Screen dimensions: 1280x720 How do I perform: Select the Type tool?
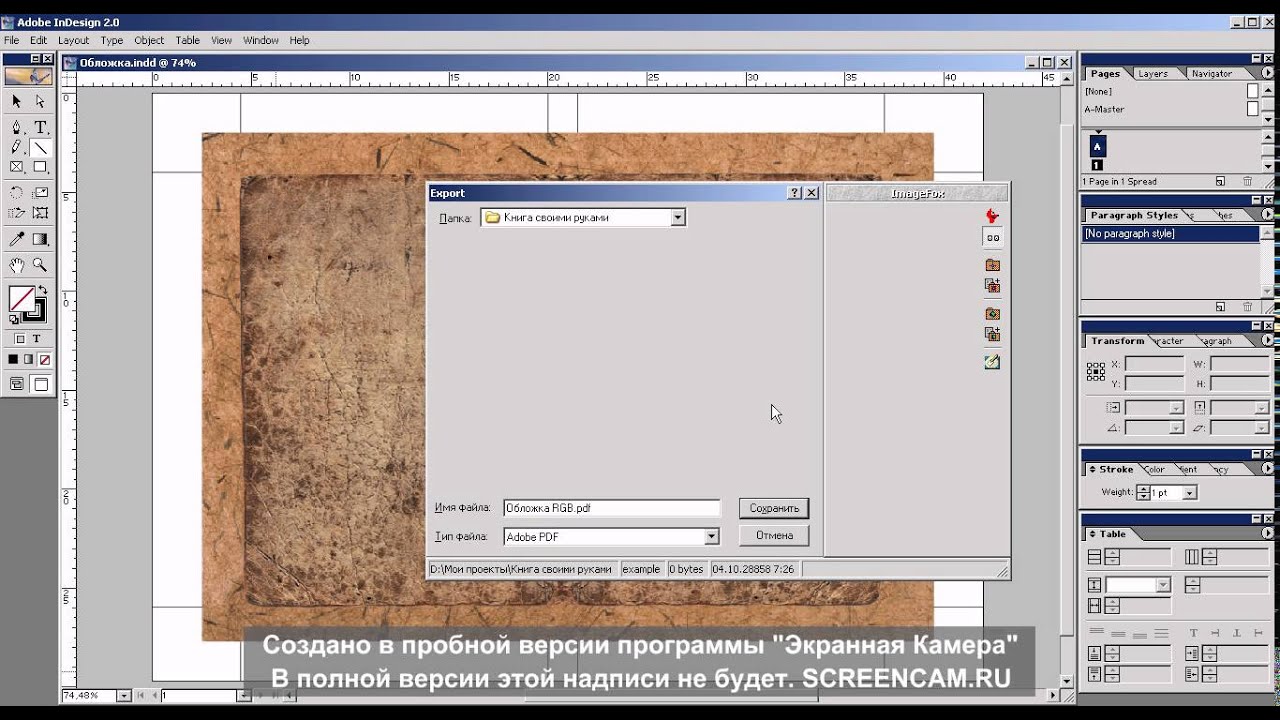click(x=40, y=127)
